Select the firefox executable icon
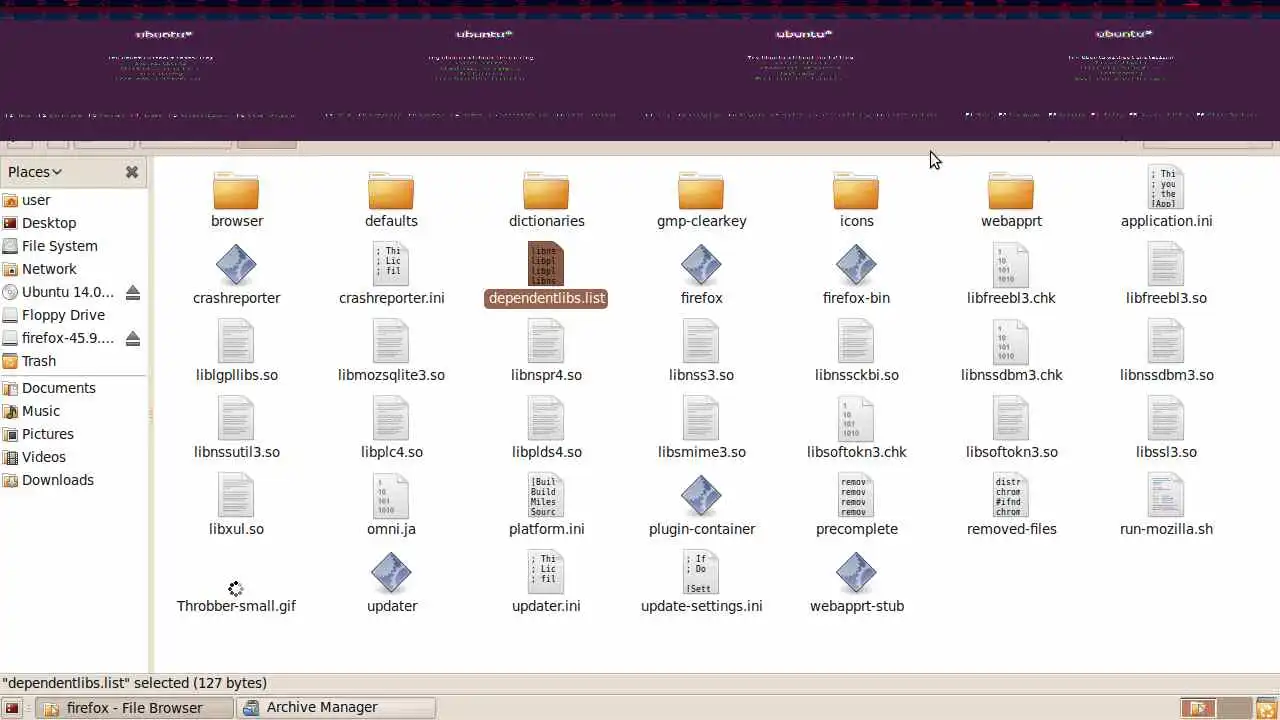 tap(701, 265)
